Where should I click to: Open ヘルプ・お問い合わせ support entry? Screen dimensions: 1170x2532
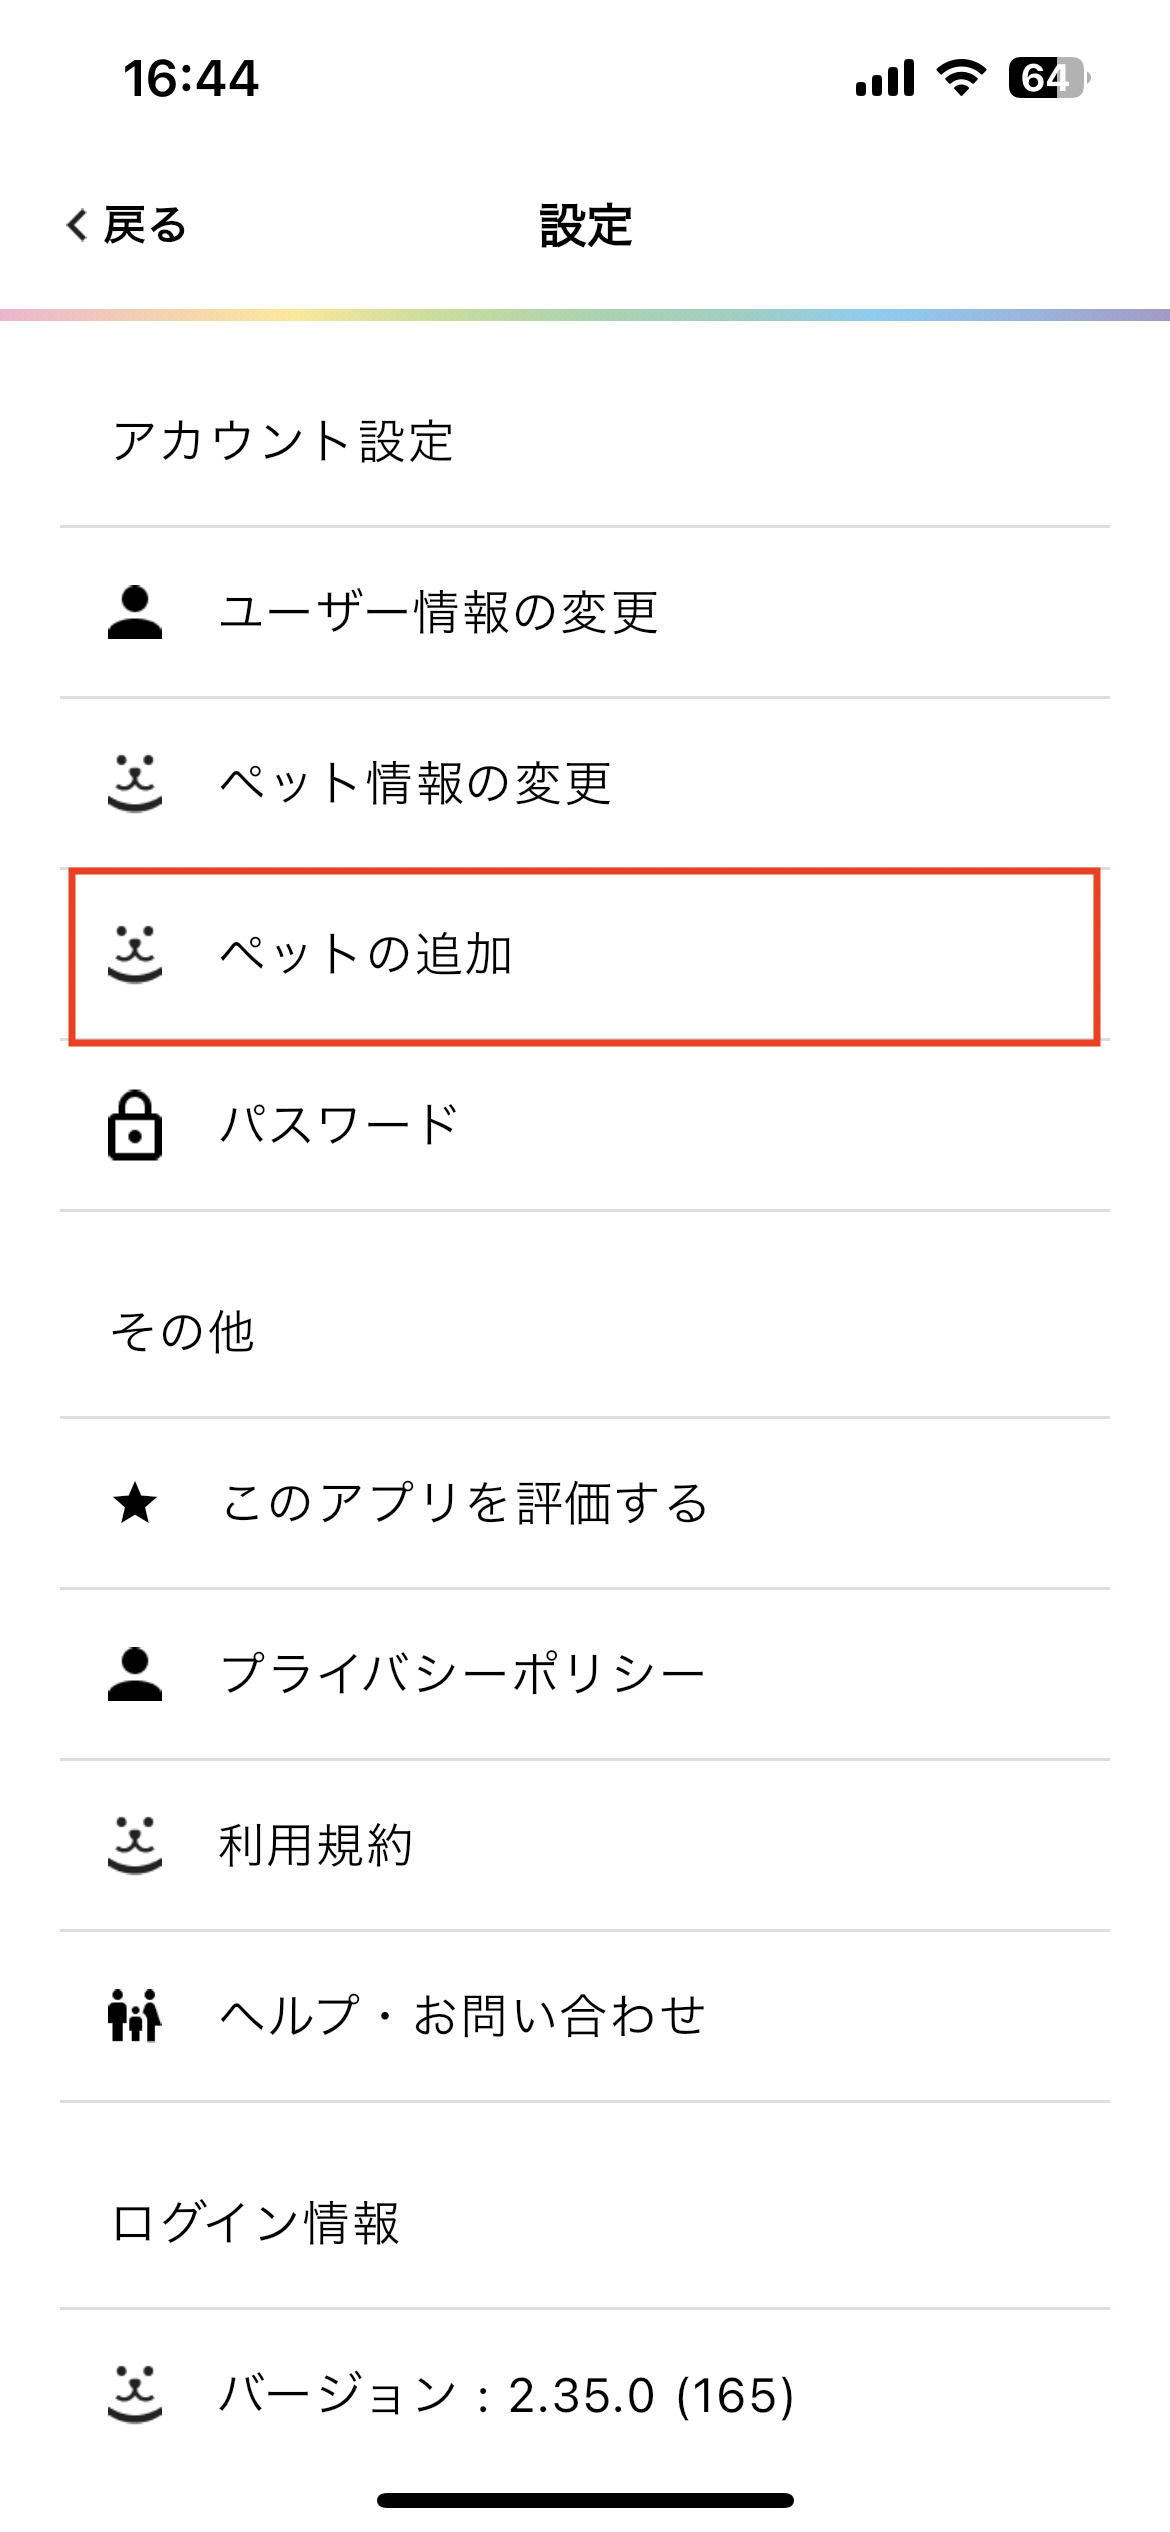(x=463, y=2016)
